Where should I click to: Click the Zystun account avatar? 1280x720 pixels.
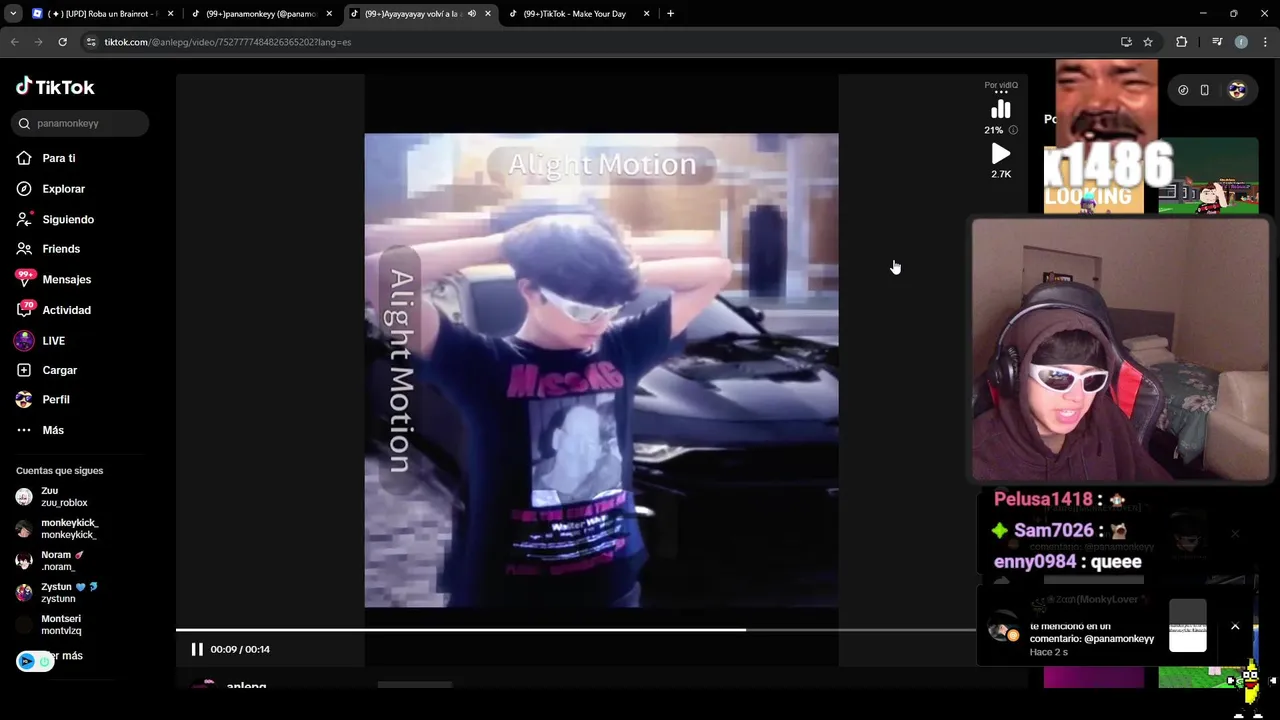24,593
